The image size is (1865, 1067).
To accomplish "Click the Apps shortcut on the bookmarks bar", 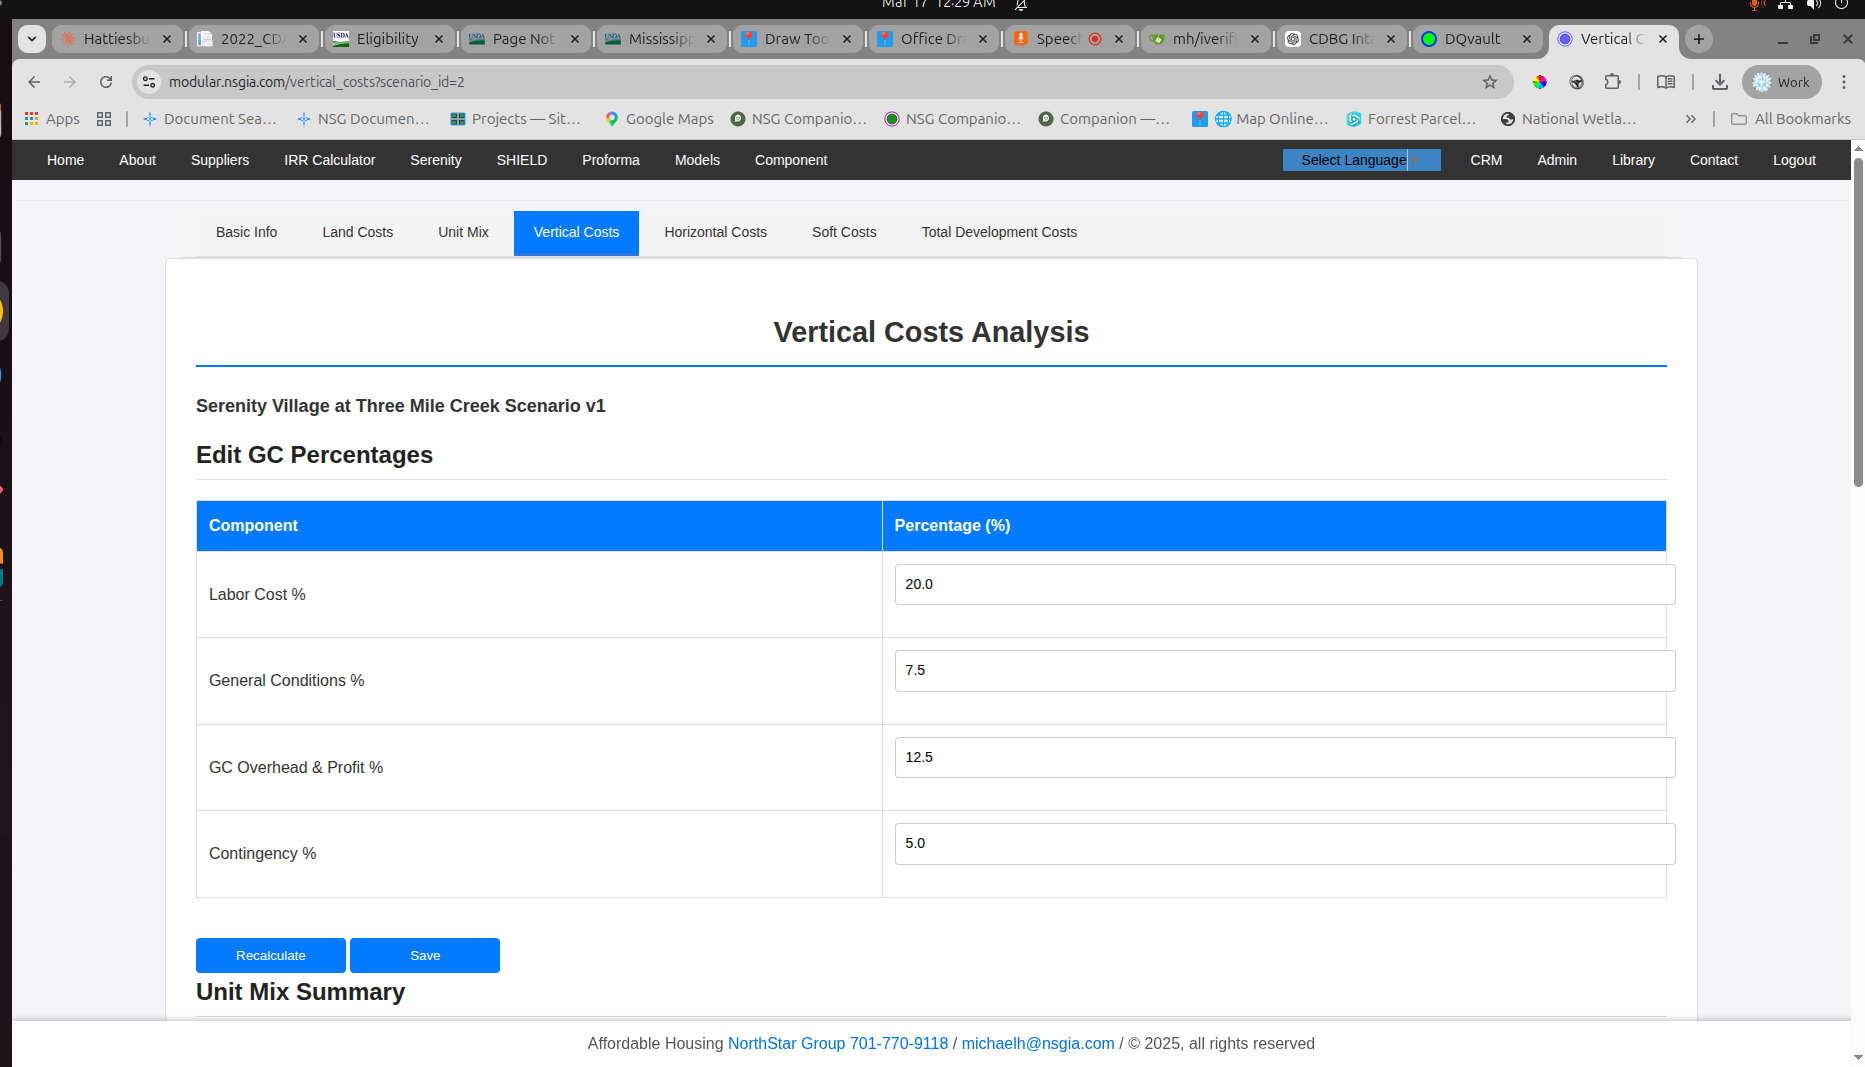I will (51, 118).
